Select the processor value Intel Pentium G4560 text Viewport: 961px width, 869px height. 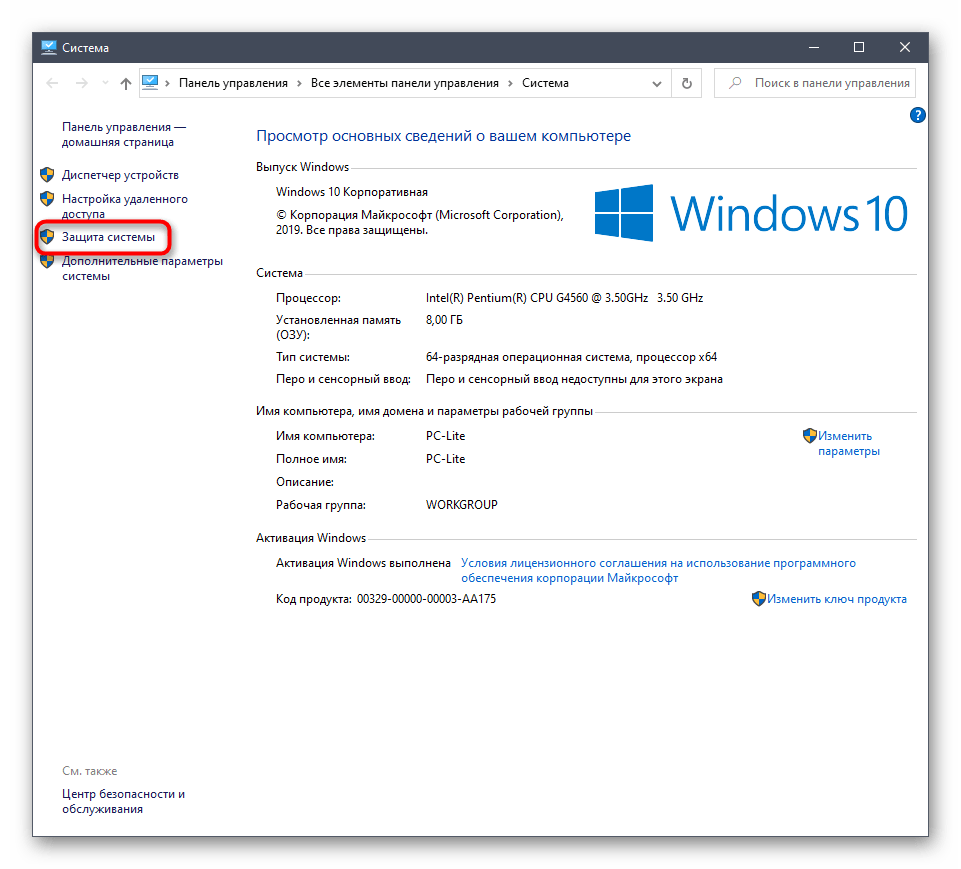(x=564, y=298)
